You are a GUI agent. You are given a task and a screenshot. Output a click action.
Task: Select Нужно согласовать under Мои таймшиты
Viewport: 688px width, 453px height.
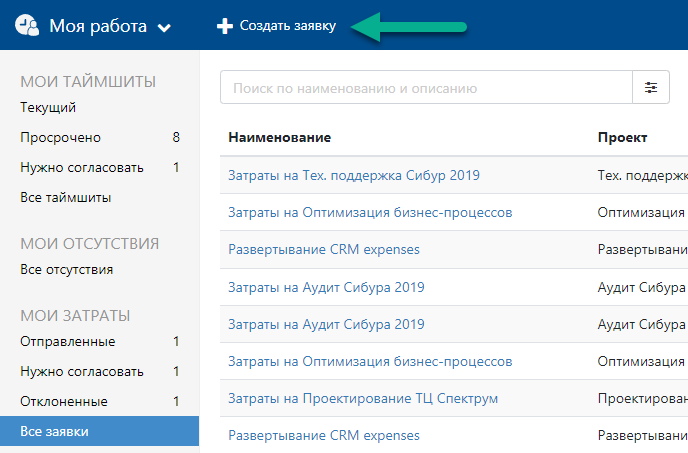pyautogui.click(x=100, y=167)
